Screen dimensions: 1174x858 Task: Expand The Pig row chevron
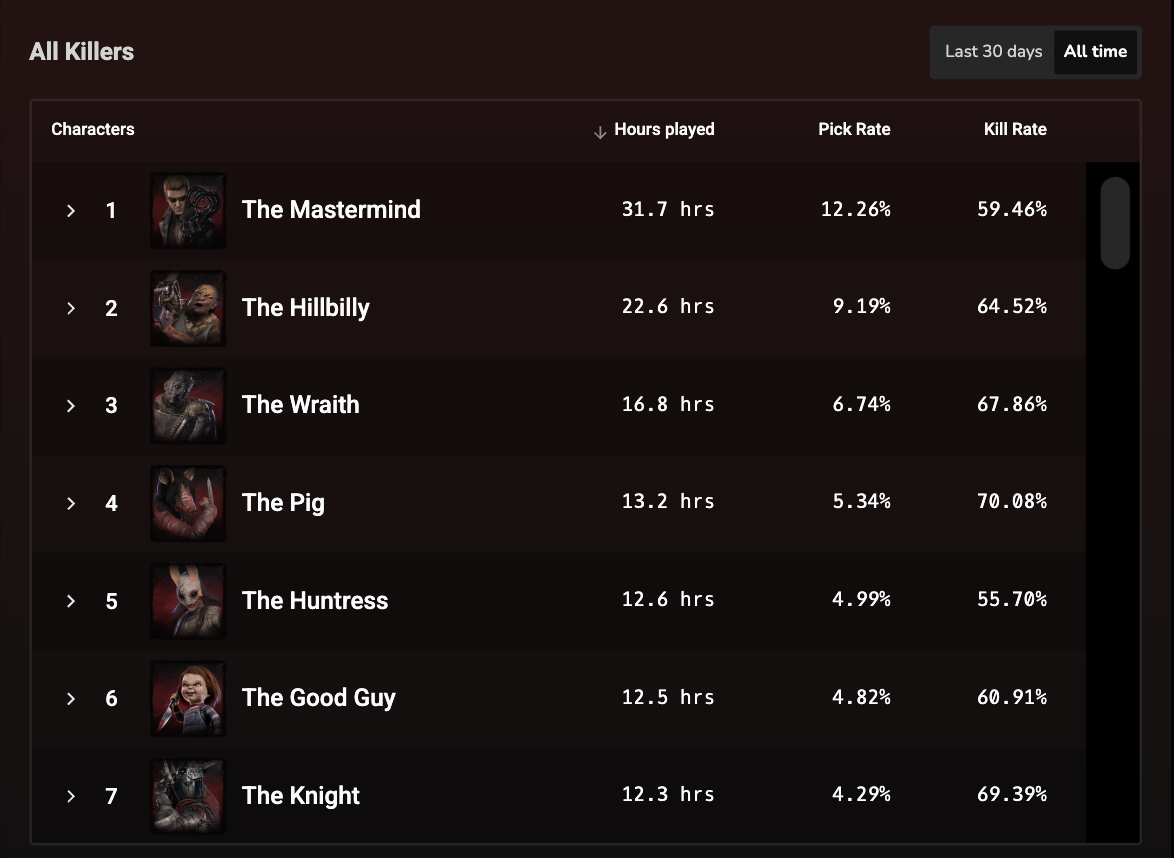click(x=70, y=504)
